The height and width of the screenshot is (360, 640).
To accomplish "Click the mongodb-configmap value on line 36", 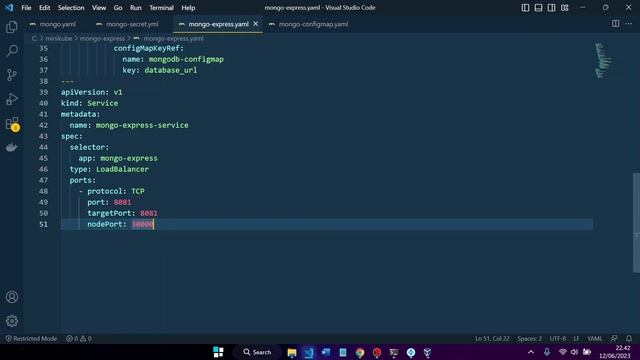I will (186, 59).
